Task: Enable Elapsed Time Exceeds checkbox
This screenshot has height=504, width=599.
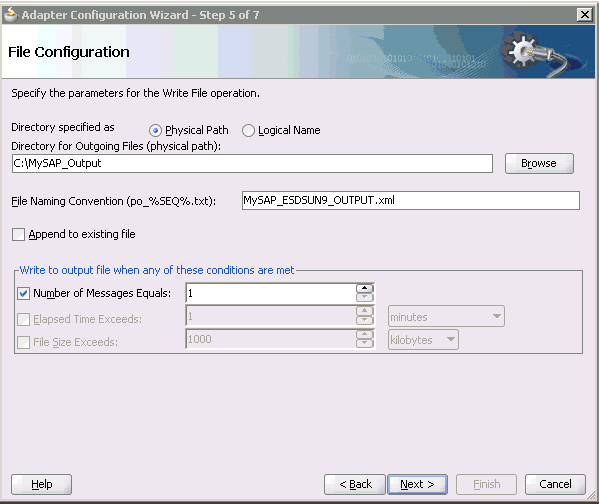Action: coord(23,319)
